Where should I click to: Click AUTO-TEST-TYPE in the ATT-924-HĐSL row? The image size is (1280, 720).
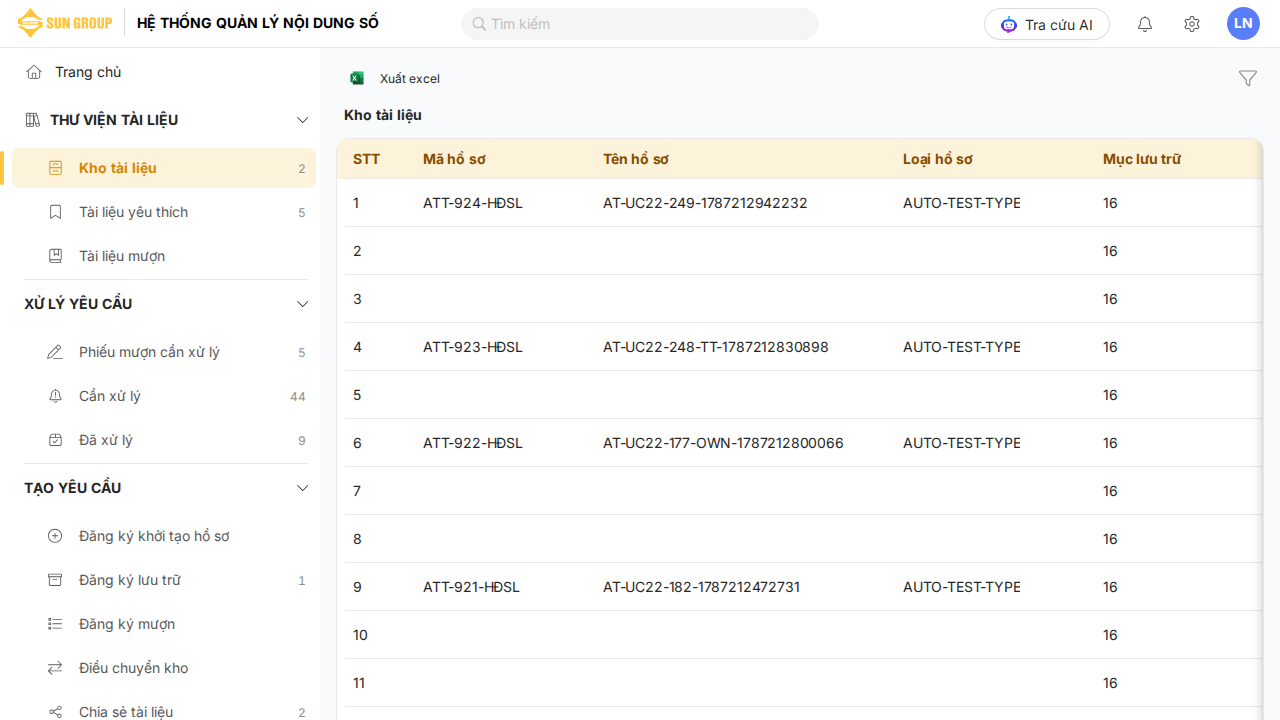click(x=962, y=203)
